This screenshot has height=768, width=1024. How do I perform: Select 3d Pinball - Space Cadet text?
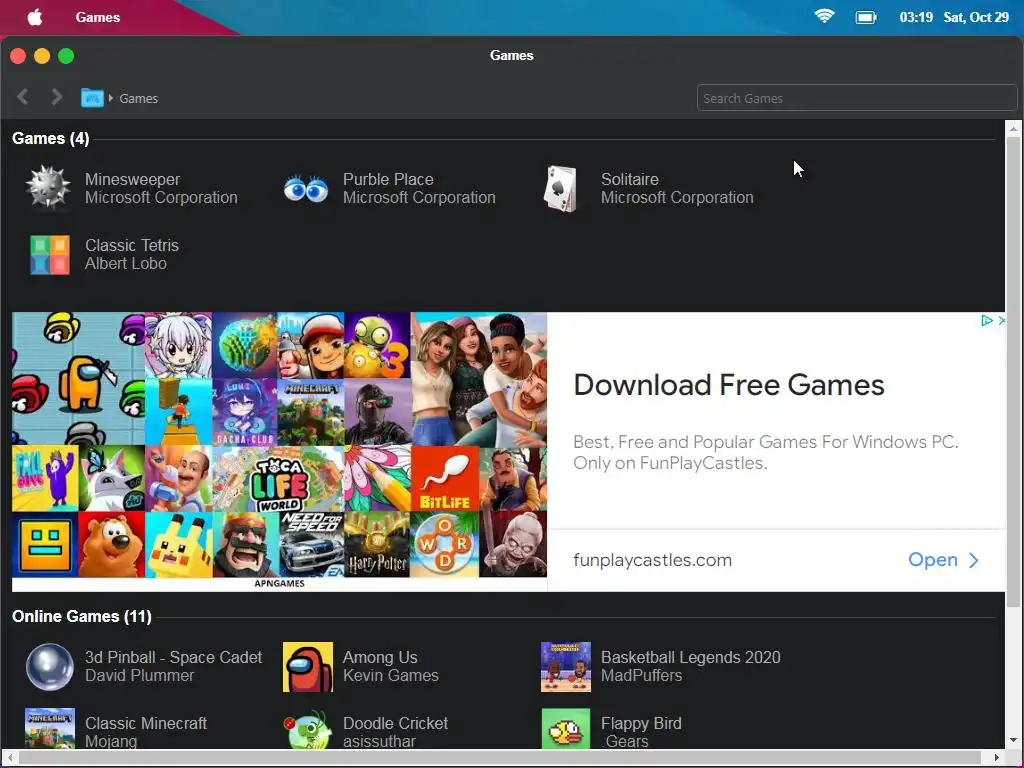tap(174, 657)
